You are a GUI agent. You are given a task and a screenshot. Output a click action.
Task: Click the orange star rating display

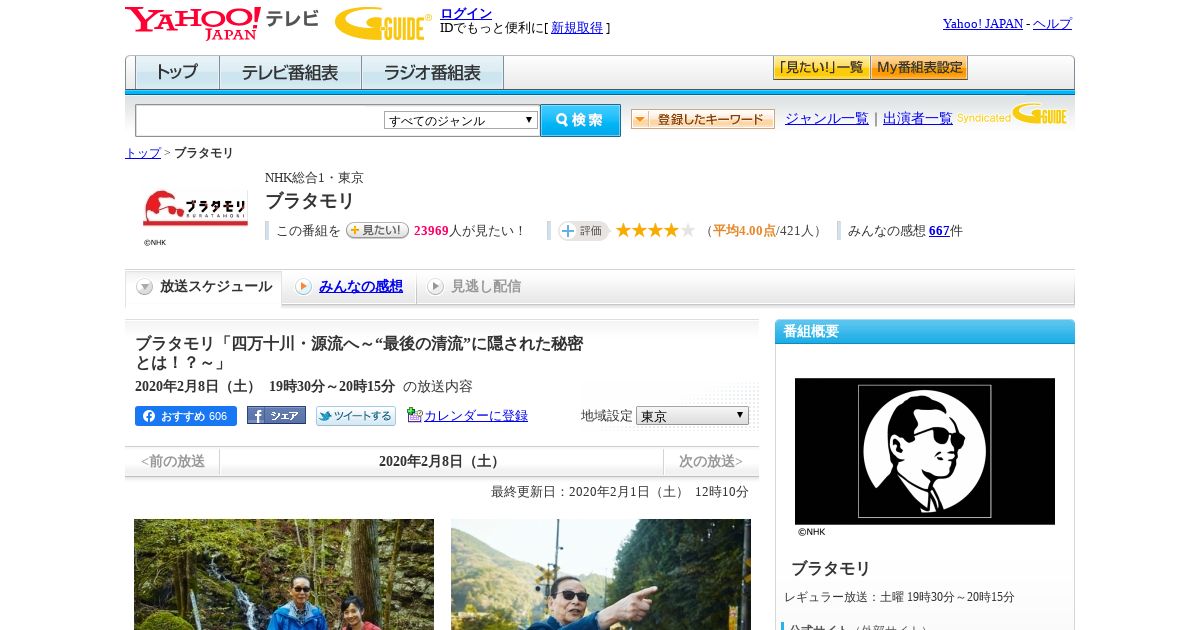(x=655, y=231)
